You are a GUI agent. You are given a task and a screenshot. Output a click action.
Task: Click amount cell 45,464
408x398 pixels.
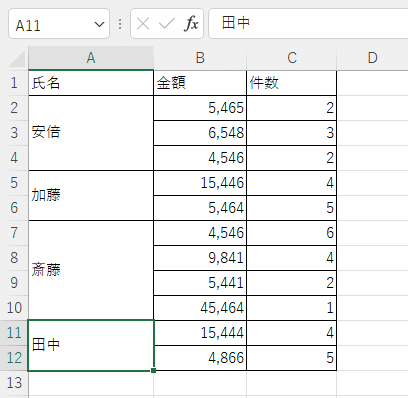click(x=200, y=308)
